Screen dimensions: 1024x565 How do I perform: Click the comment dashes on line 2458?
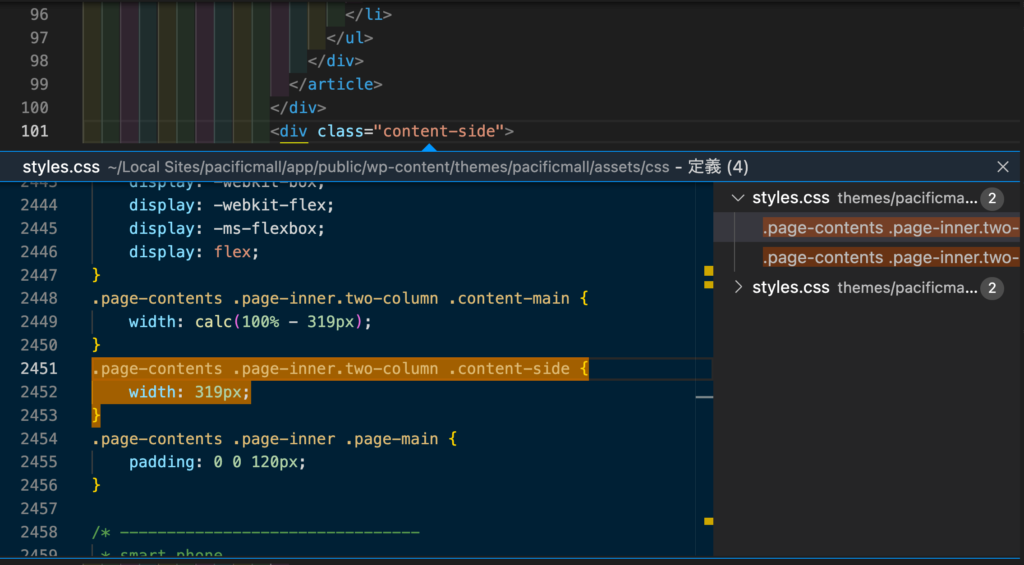tap(269, 532)
